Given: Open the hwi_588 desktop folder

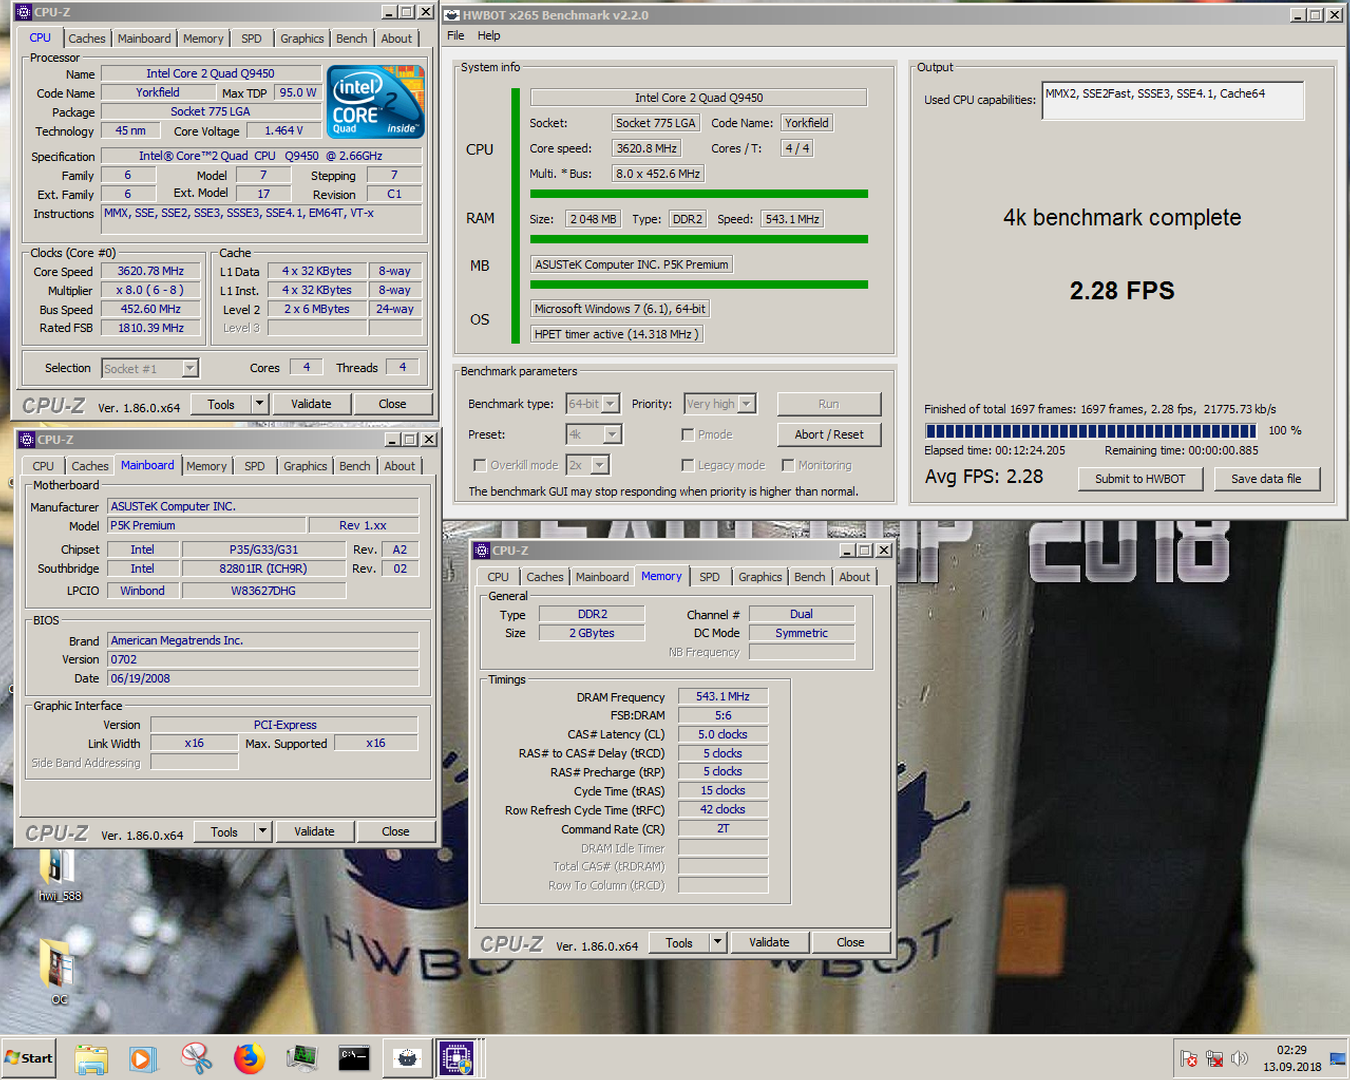Looking at the screenshot, I should pyautogui.click(x=59, y=876).
